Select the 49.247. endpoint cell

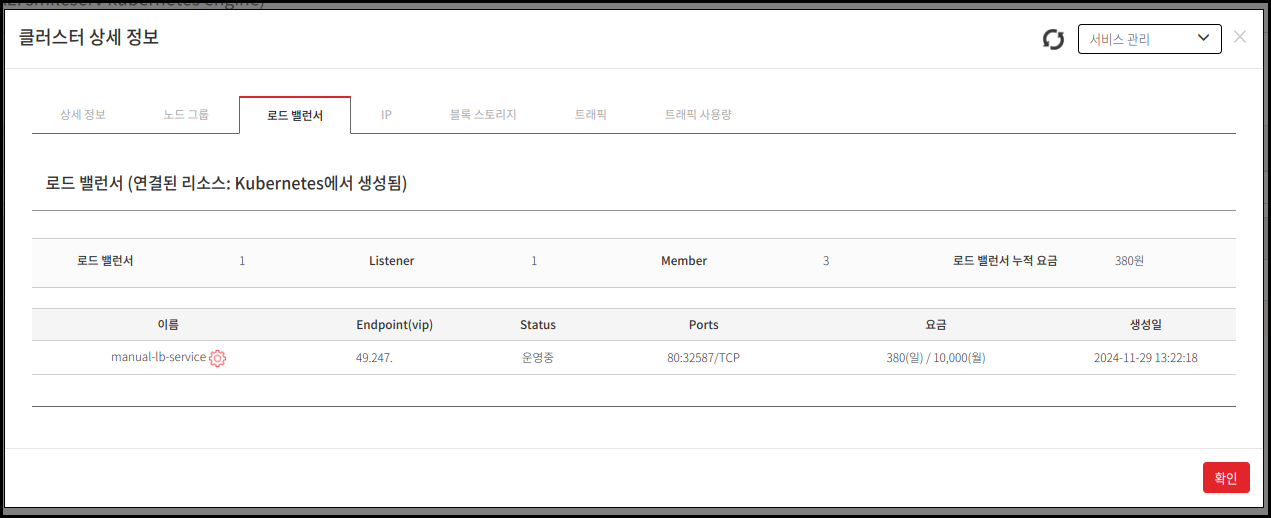click(374, 358)
